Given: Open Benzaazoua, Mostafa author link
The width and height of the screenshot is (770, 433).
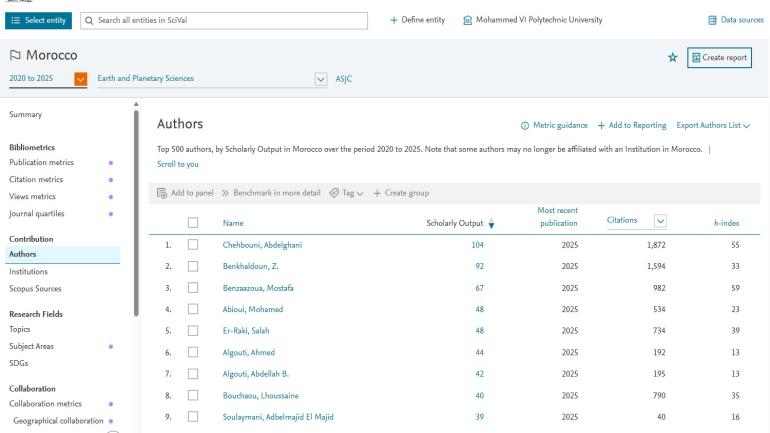Looking at the screenshot, I should [260, 286].
